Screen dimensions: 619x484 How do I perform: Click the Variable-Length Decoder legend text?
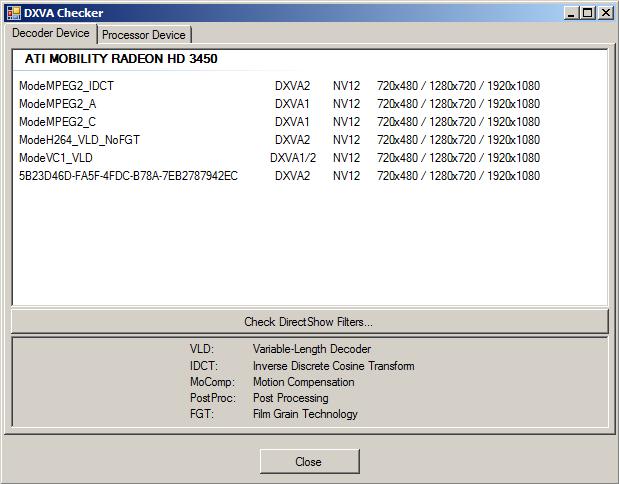tap(311, 349)
